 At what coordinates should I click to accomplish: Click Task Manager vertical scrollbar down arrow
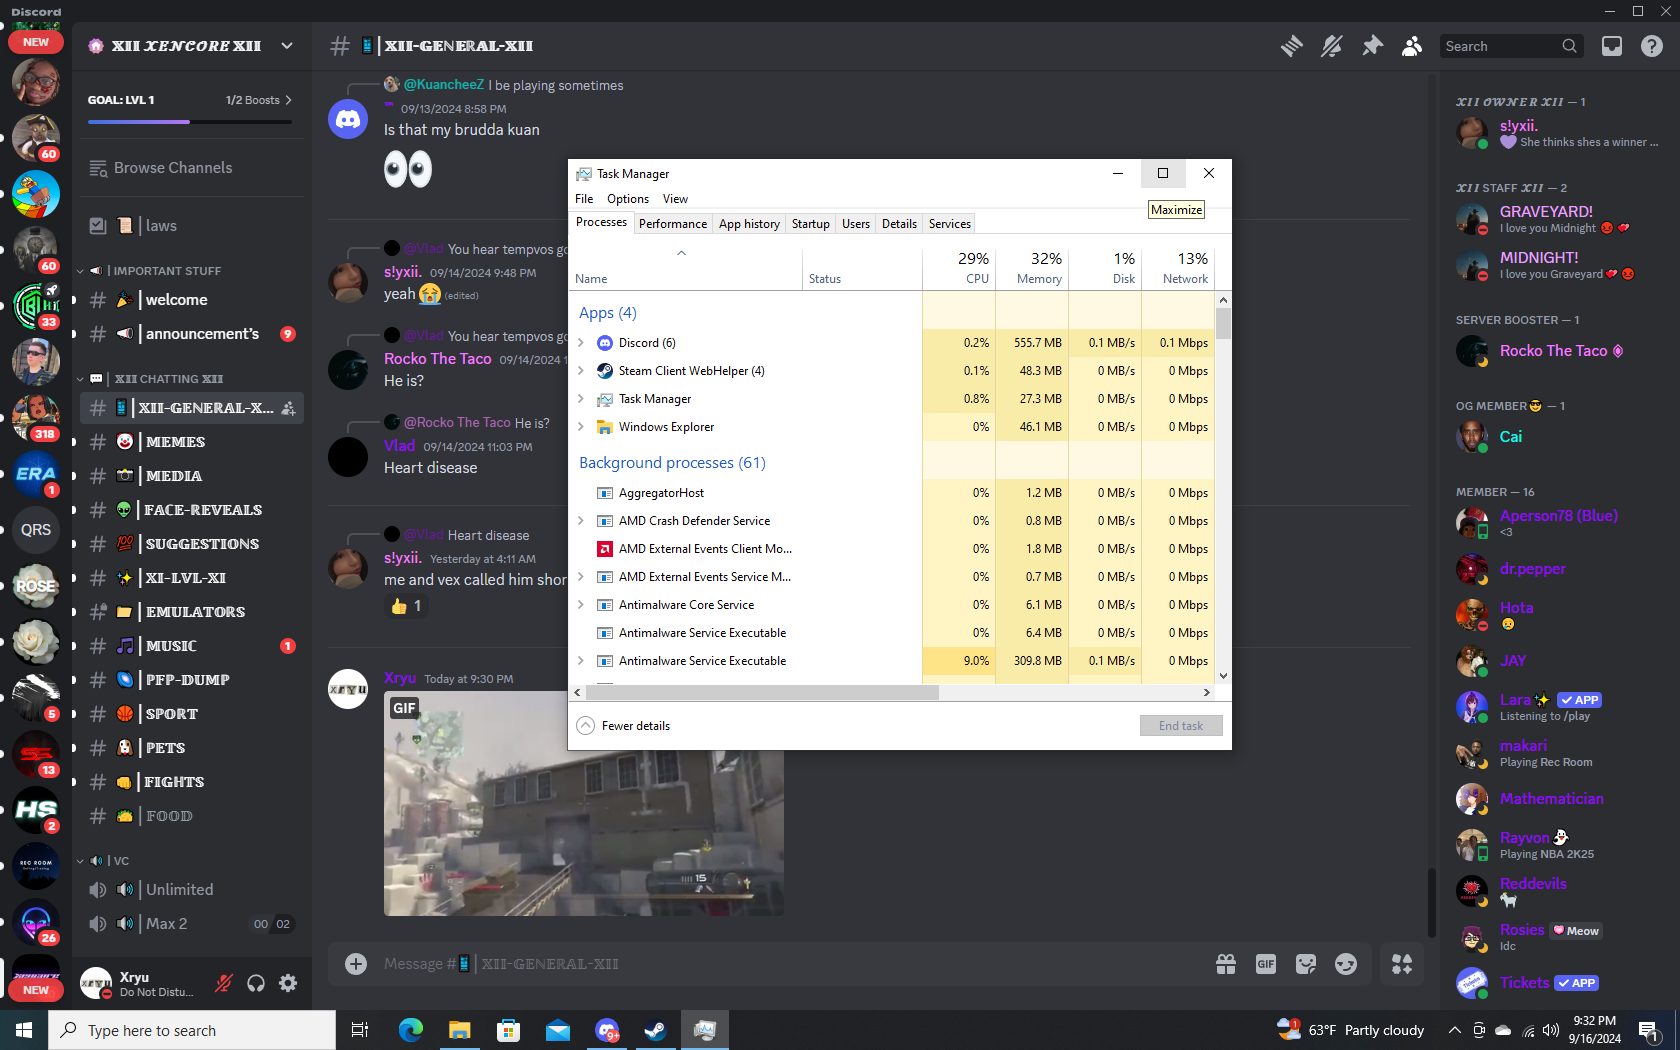coord(1223,676)
